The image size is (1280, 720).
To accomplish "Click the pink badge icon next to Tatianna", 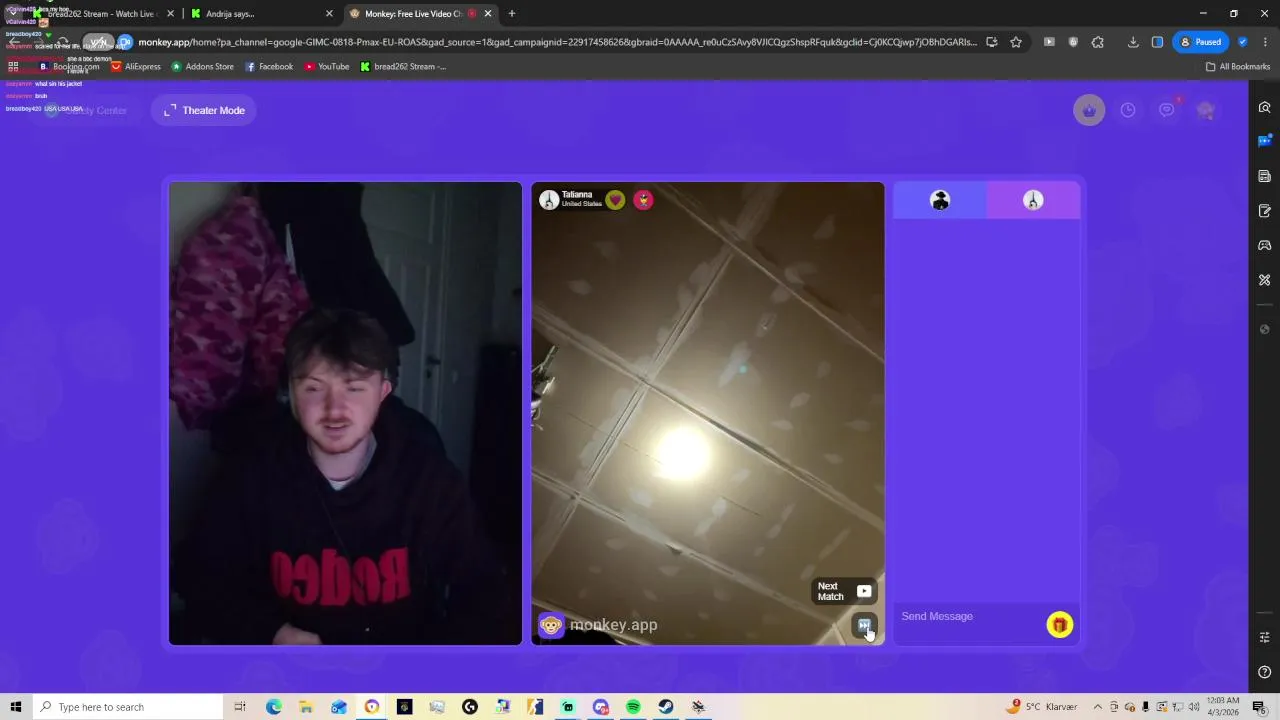I will point(643,200).
